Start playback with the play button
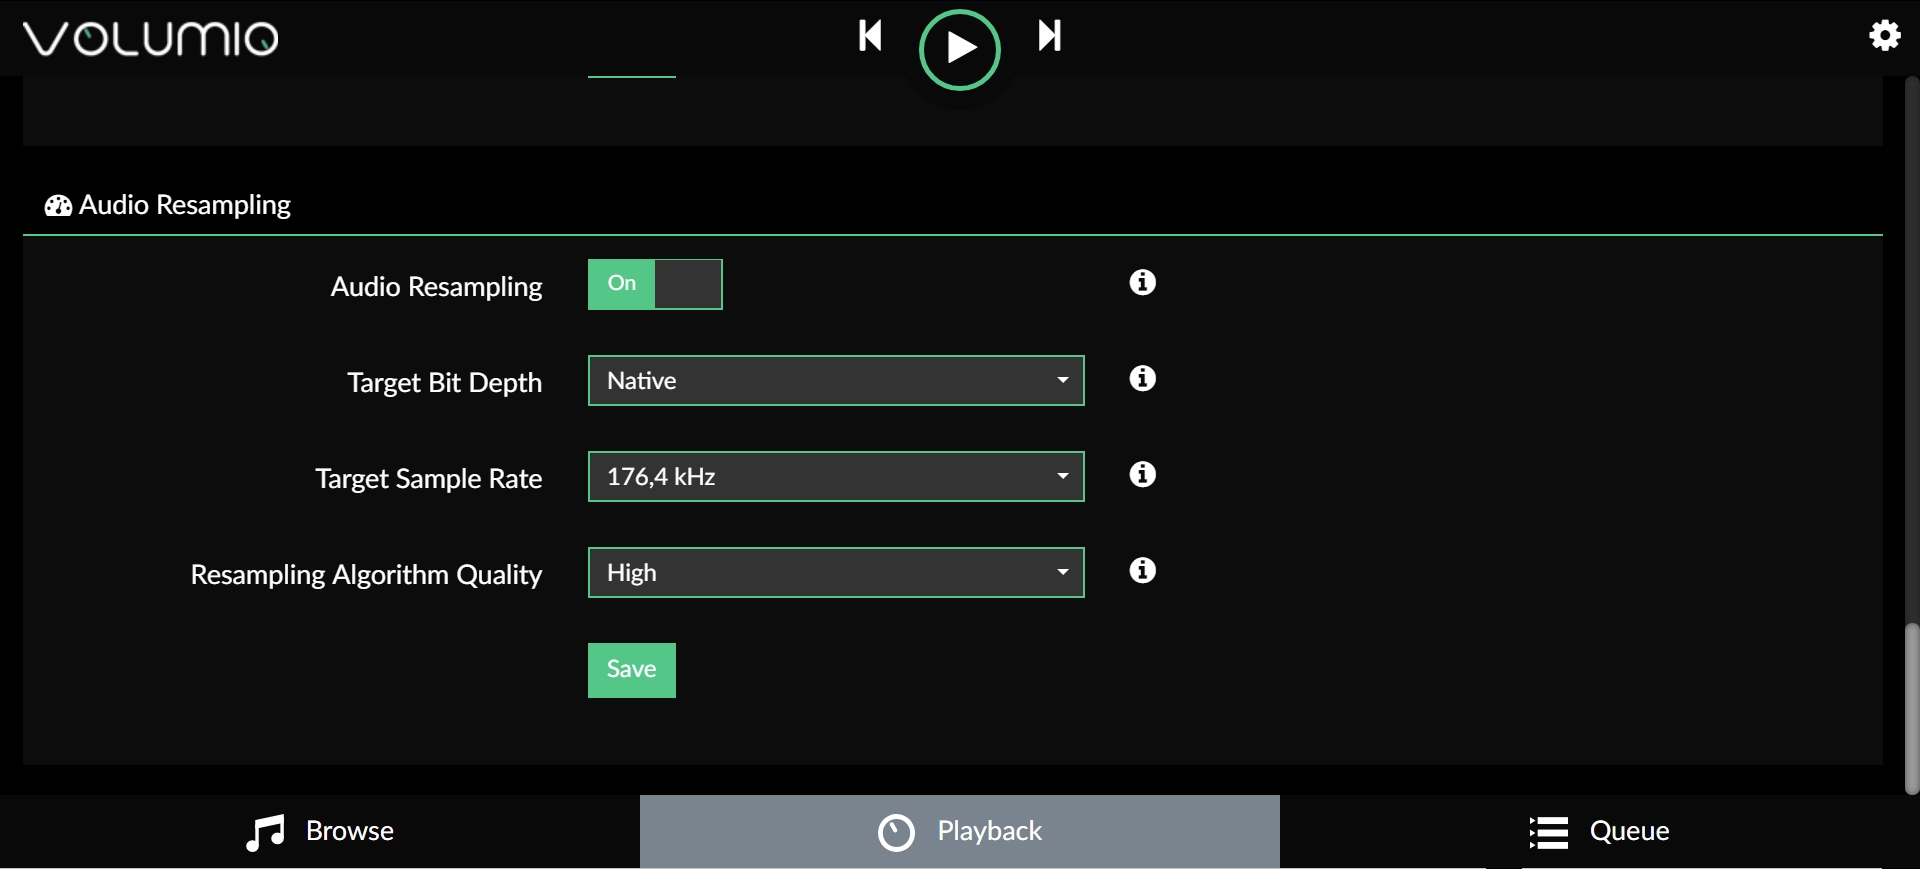This screenshot has height=869, width=1920. coord(960,49)
